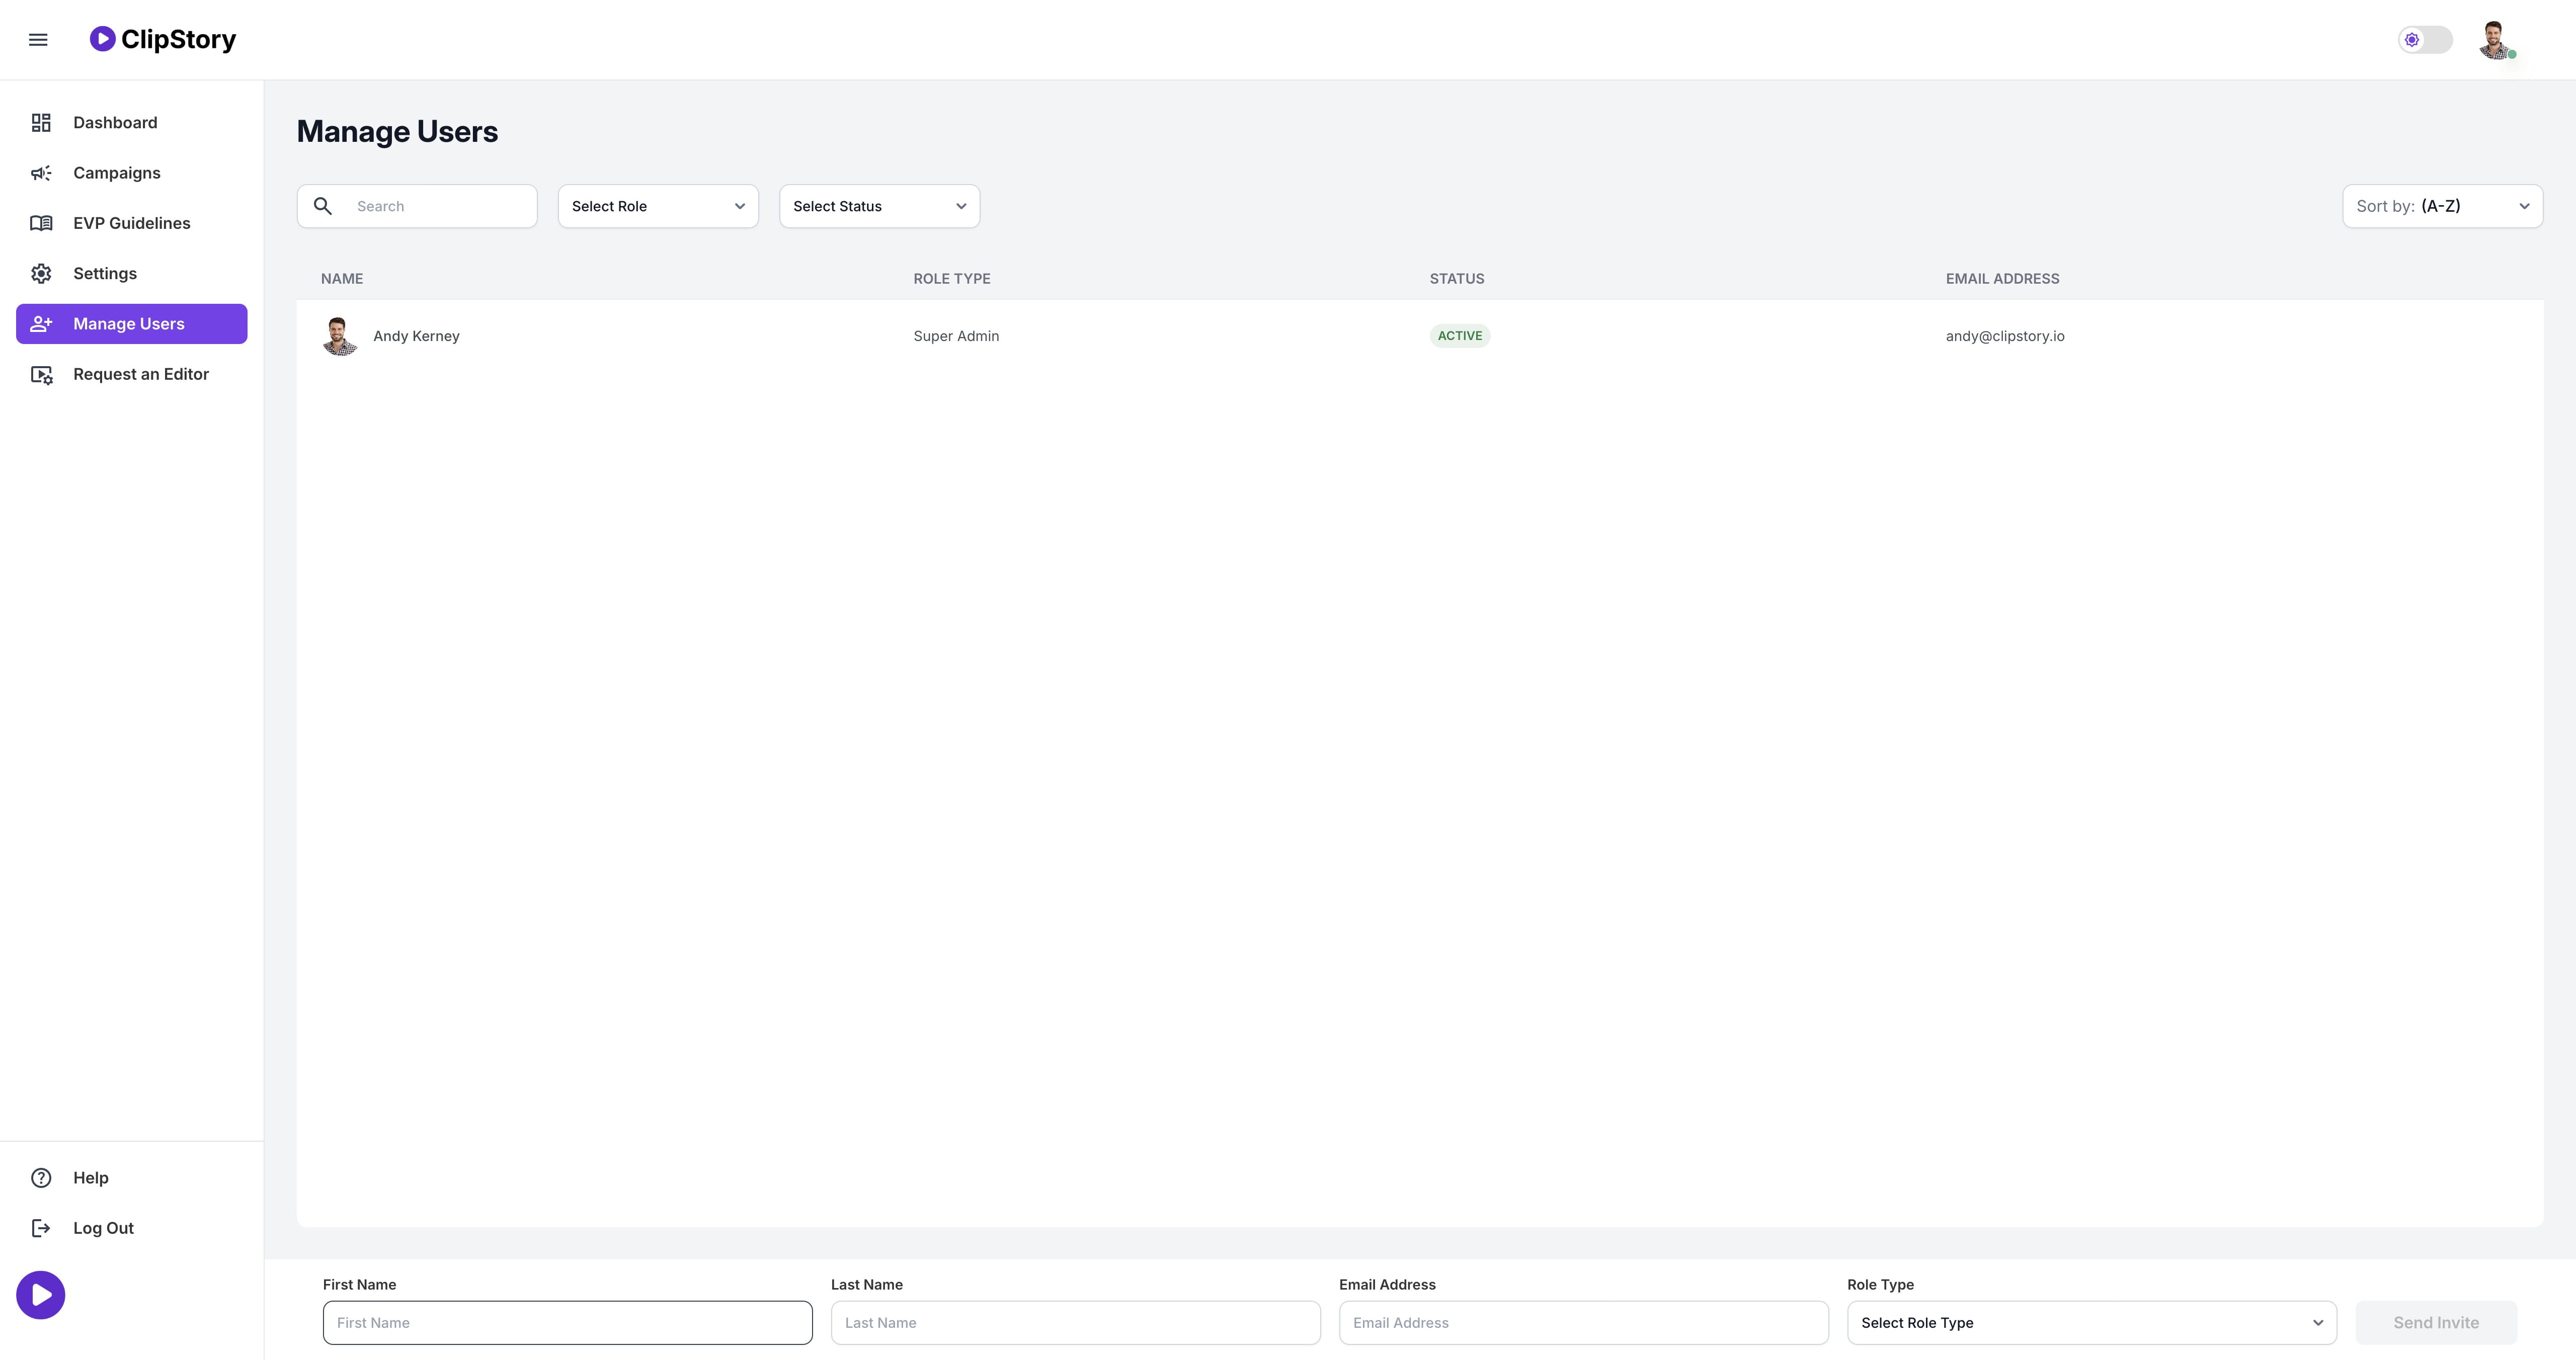Toggle the dark mode switch
This screenshot has width=2576, height=1360.
[2425, 40]
